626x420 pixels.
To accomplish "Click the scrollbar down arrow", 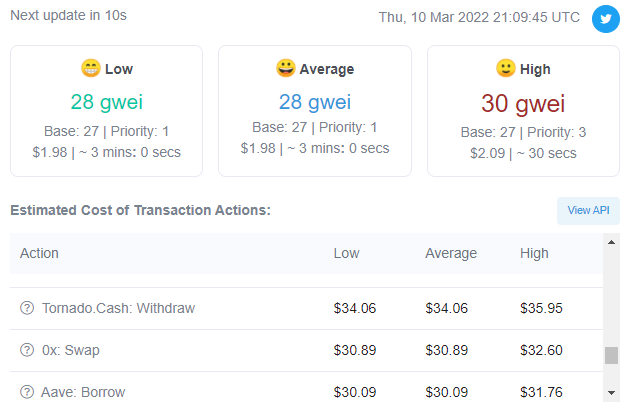I will [x=611, y=392].
